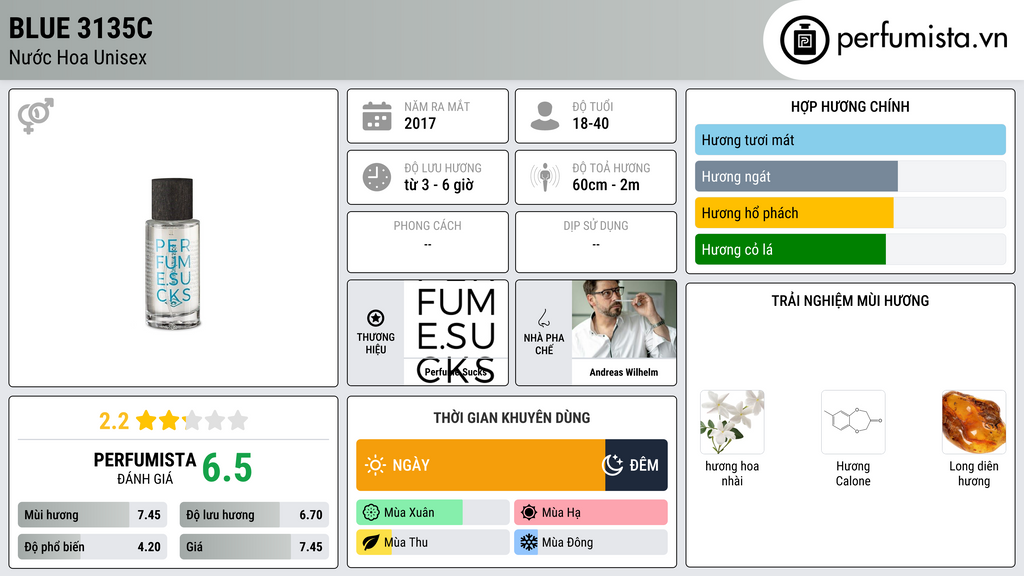The image size is (1024, 576).
Task: Click the 60cm - 2m value
Action: 606,185
